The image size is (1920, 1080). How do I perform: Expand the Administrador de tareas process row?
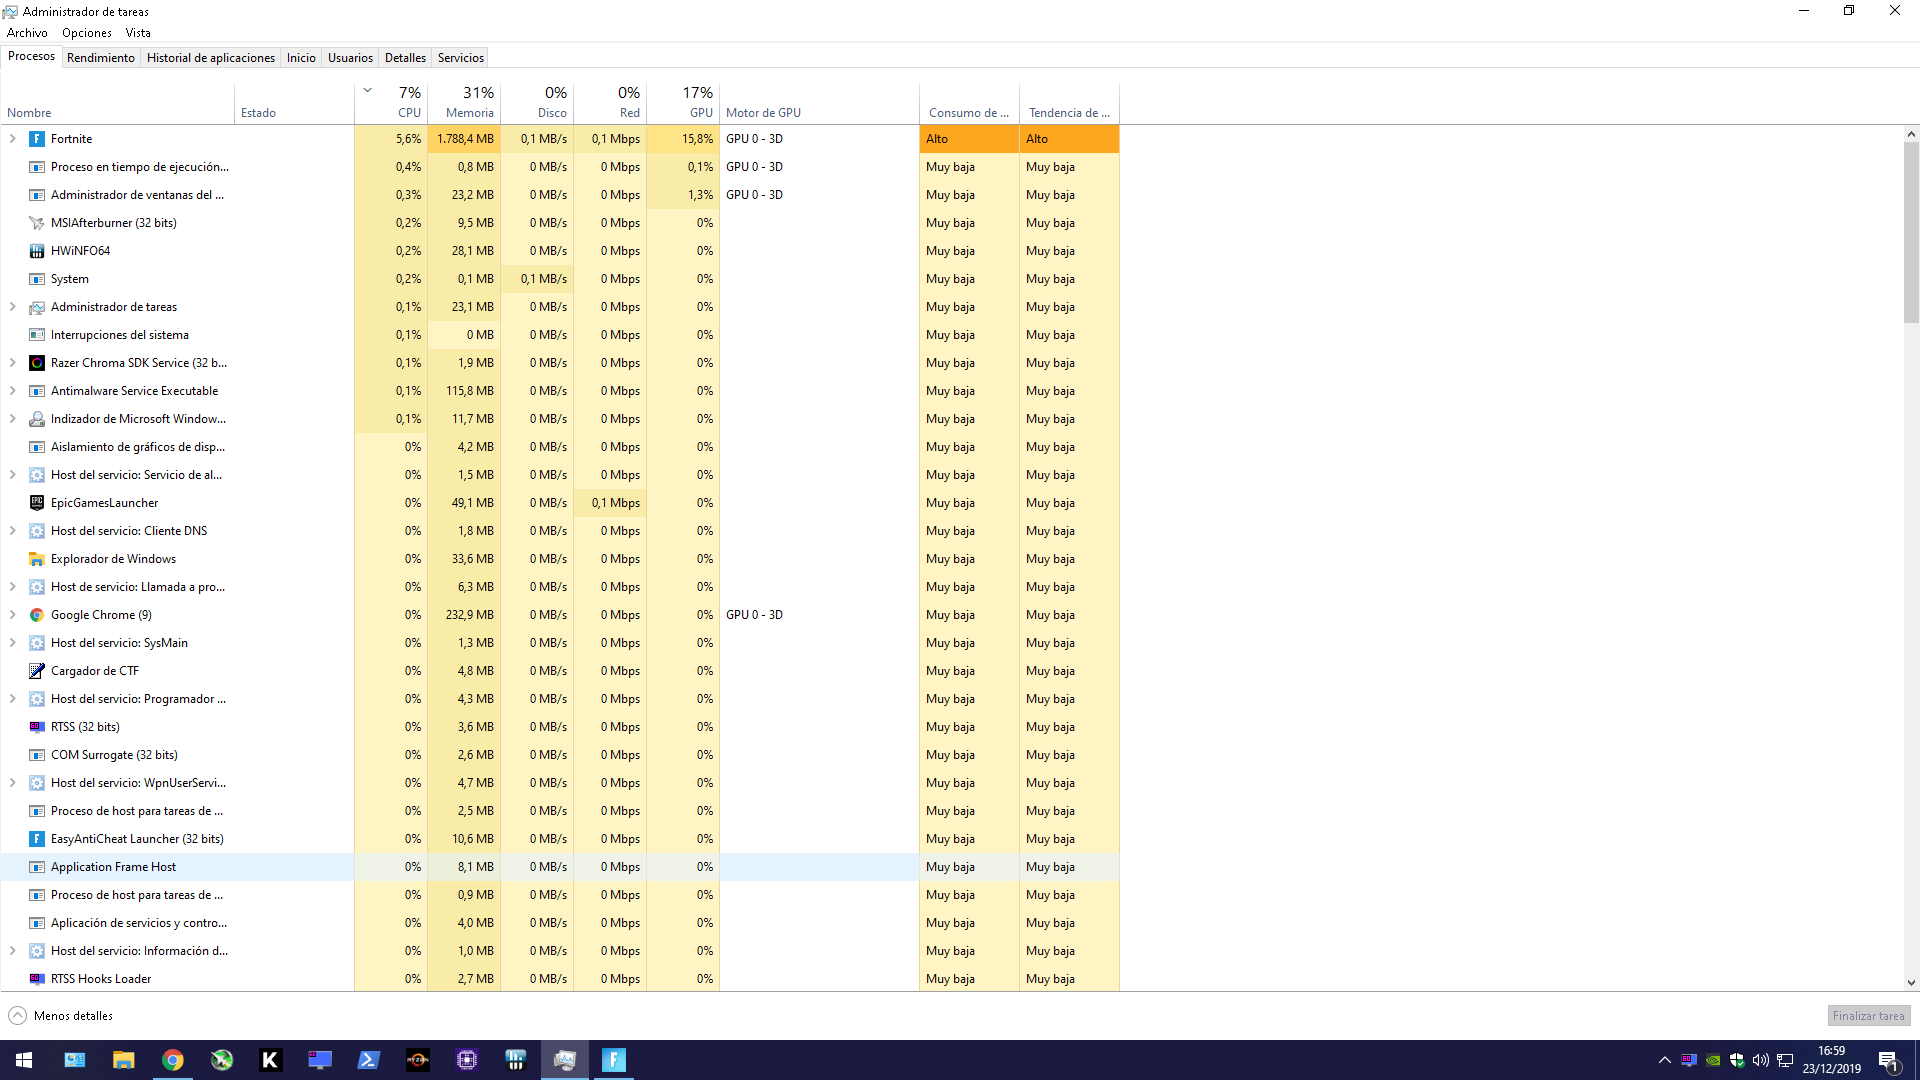pyautogui.click(x=12, y=307)
